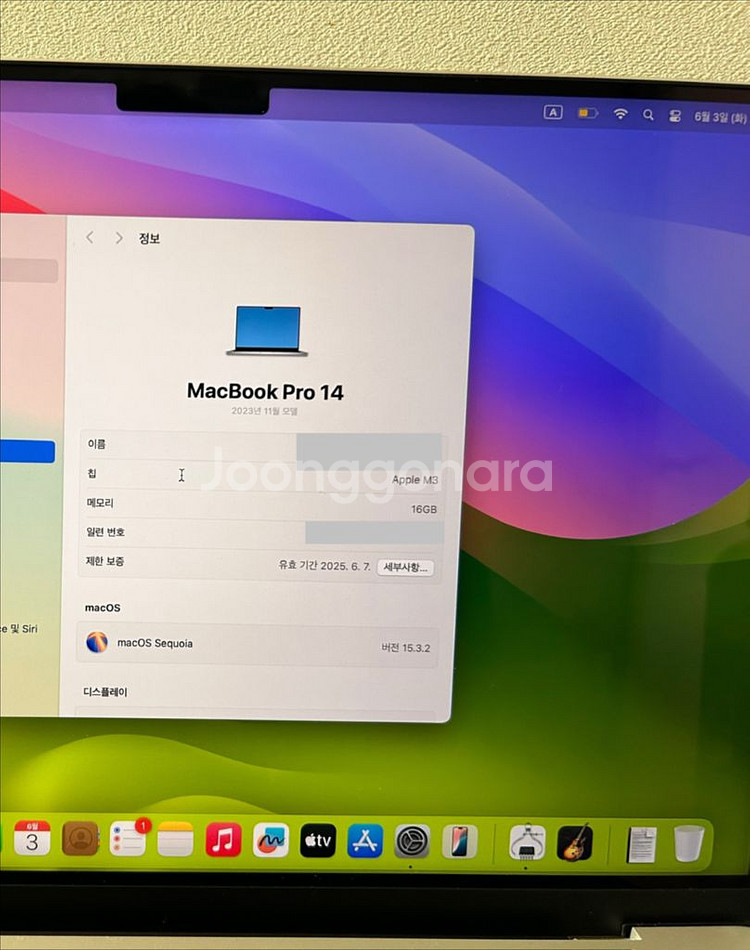Open the Siri sidebar item in Settings
The width and height of the screenshot is (750, 950).
click(19, 629)
